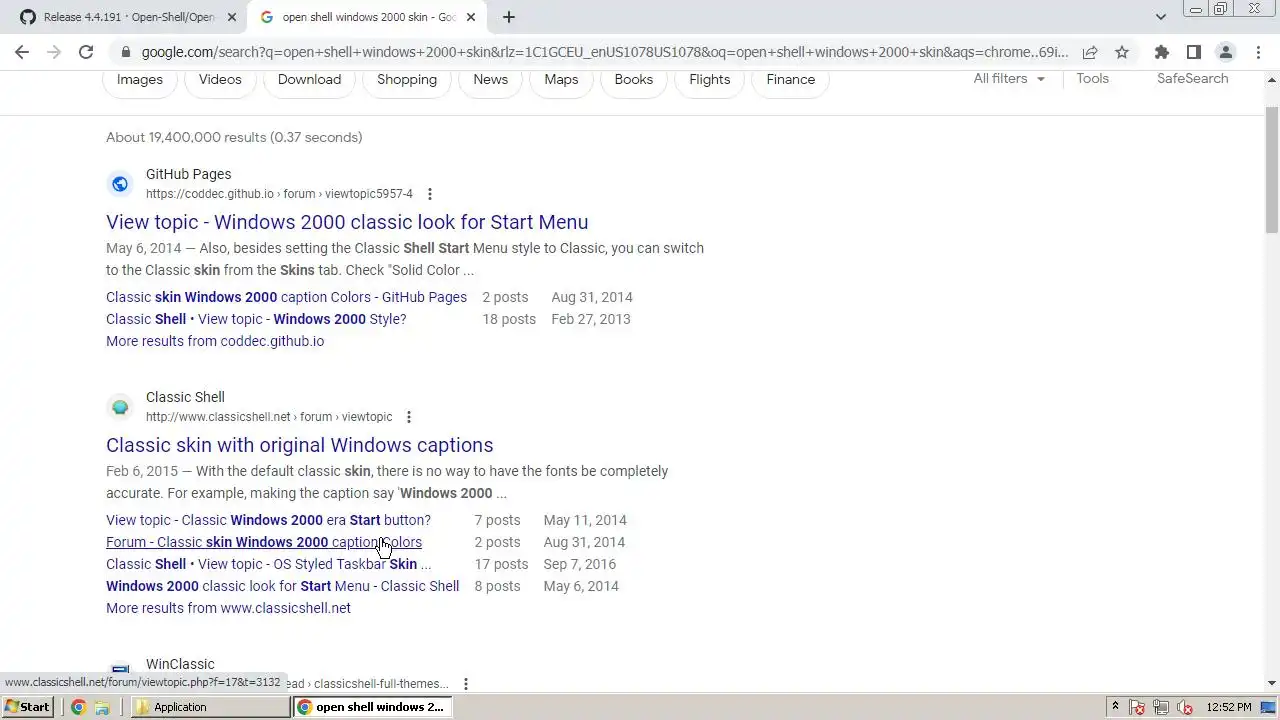The height and width of the screenshot is (720, 1280).
Task: Select the Shopping search filter
Action: point(407,79)
